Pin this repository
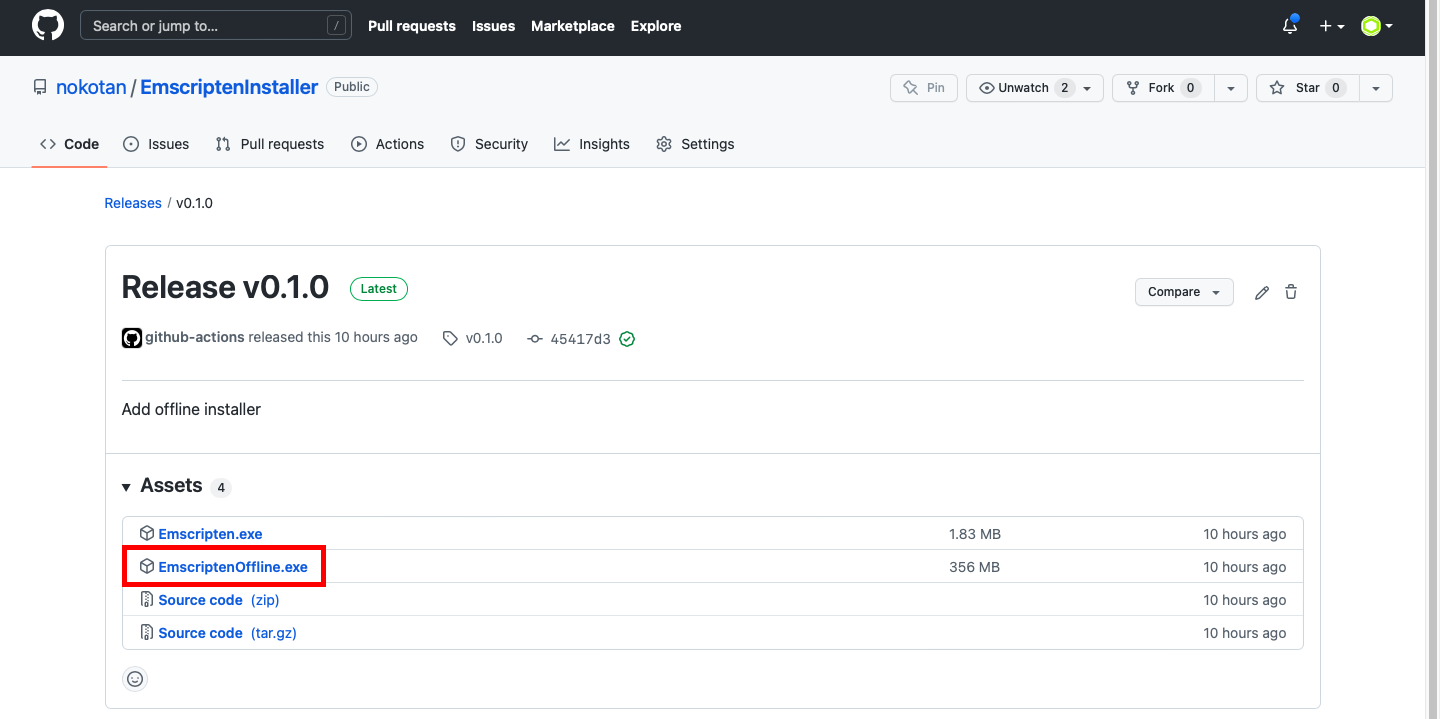The height and width of the screenshot is (719, 1440). [x=924, y=88]
